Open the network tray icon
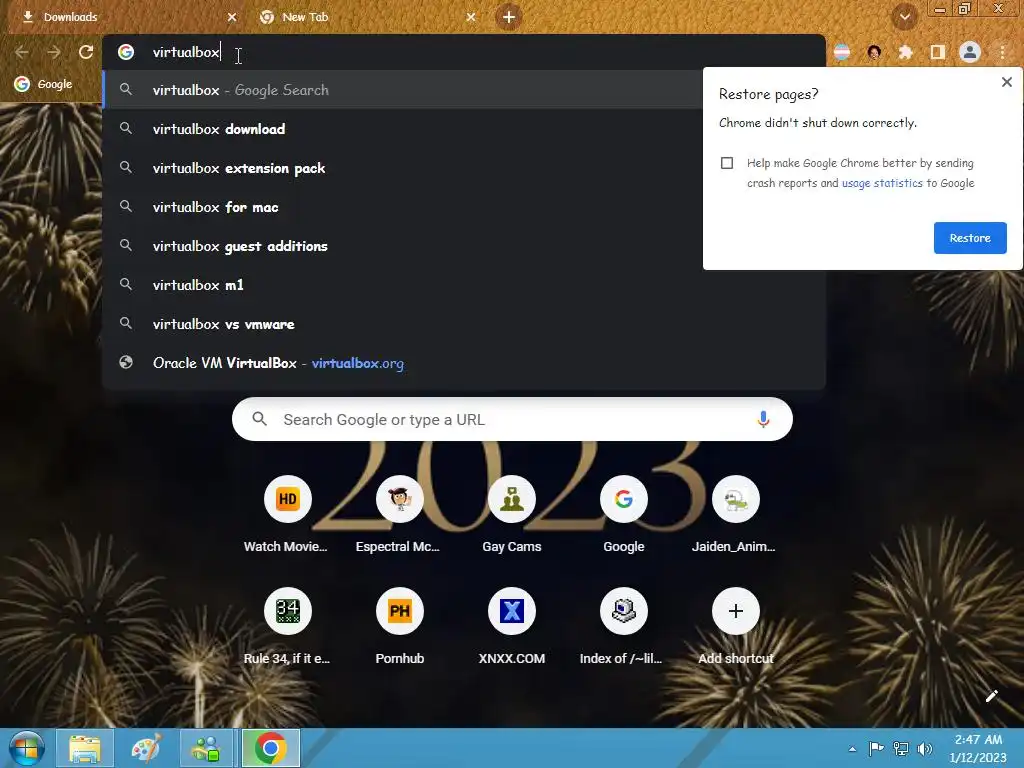This screenshot has width=1024, height=768. pyautogui.click(x=901, y=748)
